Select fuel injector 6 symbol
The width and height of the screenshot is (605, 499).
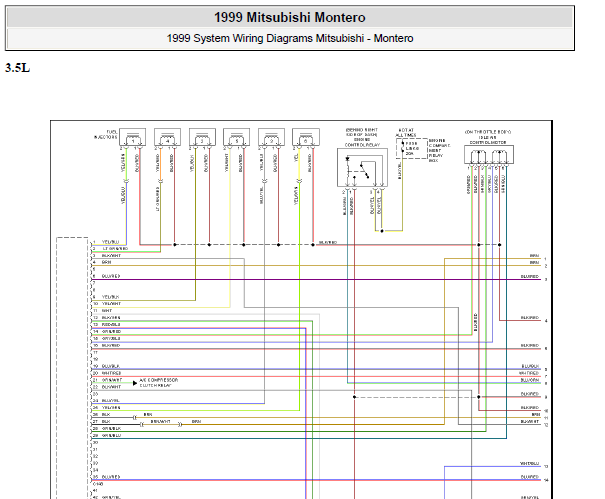point(306,137)
